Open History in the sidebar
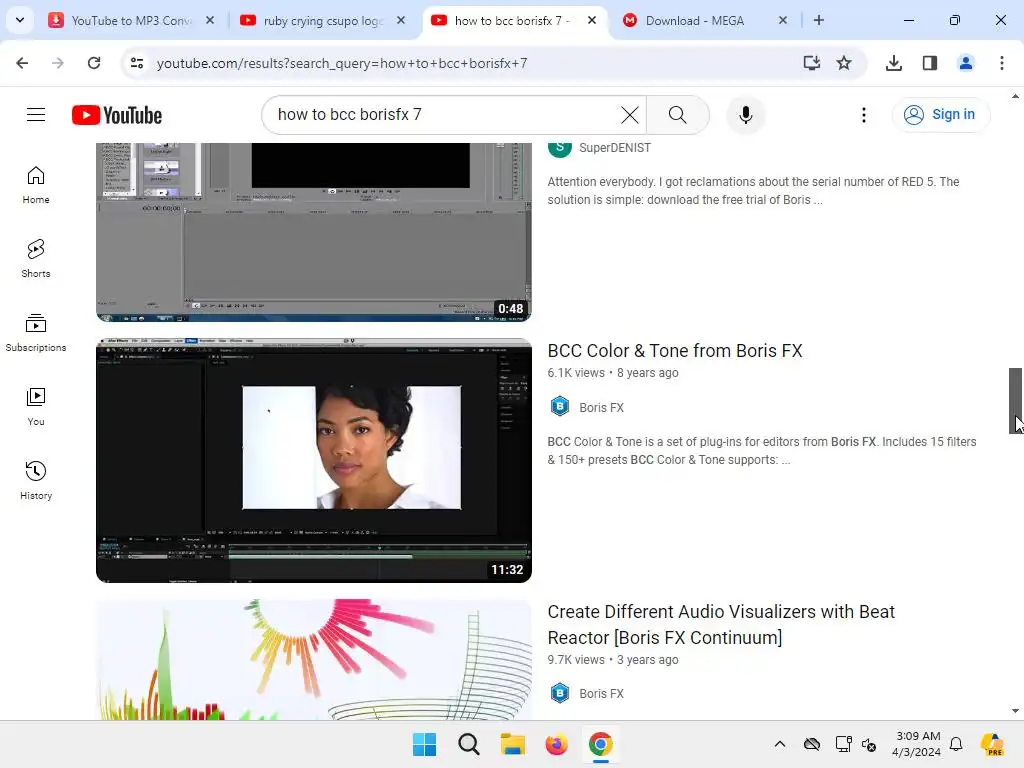The image size is (1024, 768). (36, 481)
